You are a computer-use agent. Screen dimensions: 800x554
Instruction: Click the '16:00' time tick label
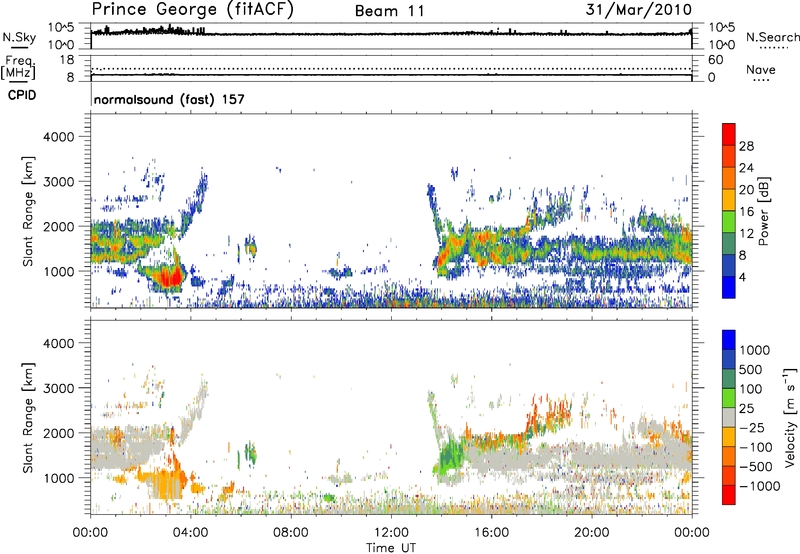point(491,533)
